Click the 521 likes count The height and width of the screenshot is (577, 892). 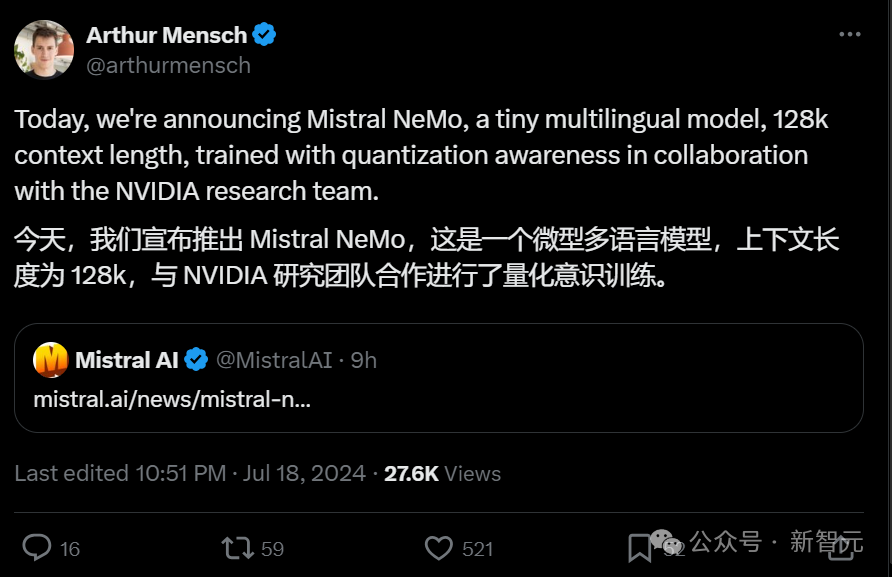478,548
